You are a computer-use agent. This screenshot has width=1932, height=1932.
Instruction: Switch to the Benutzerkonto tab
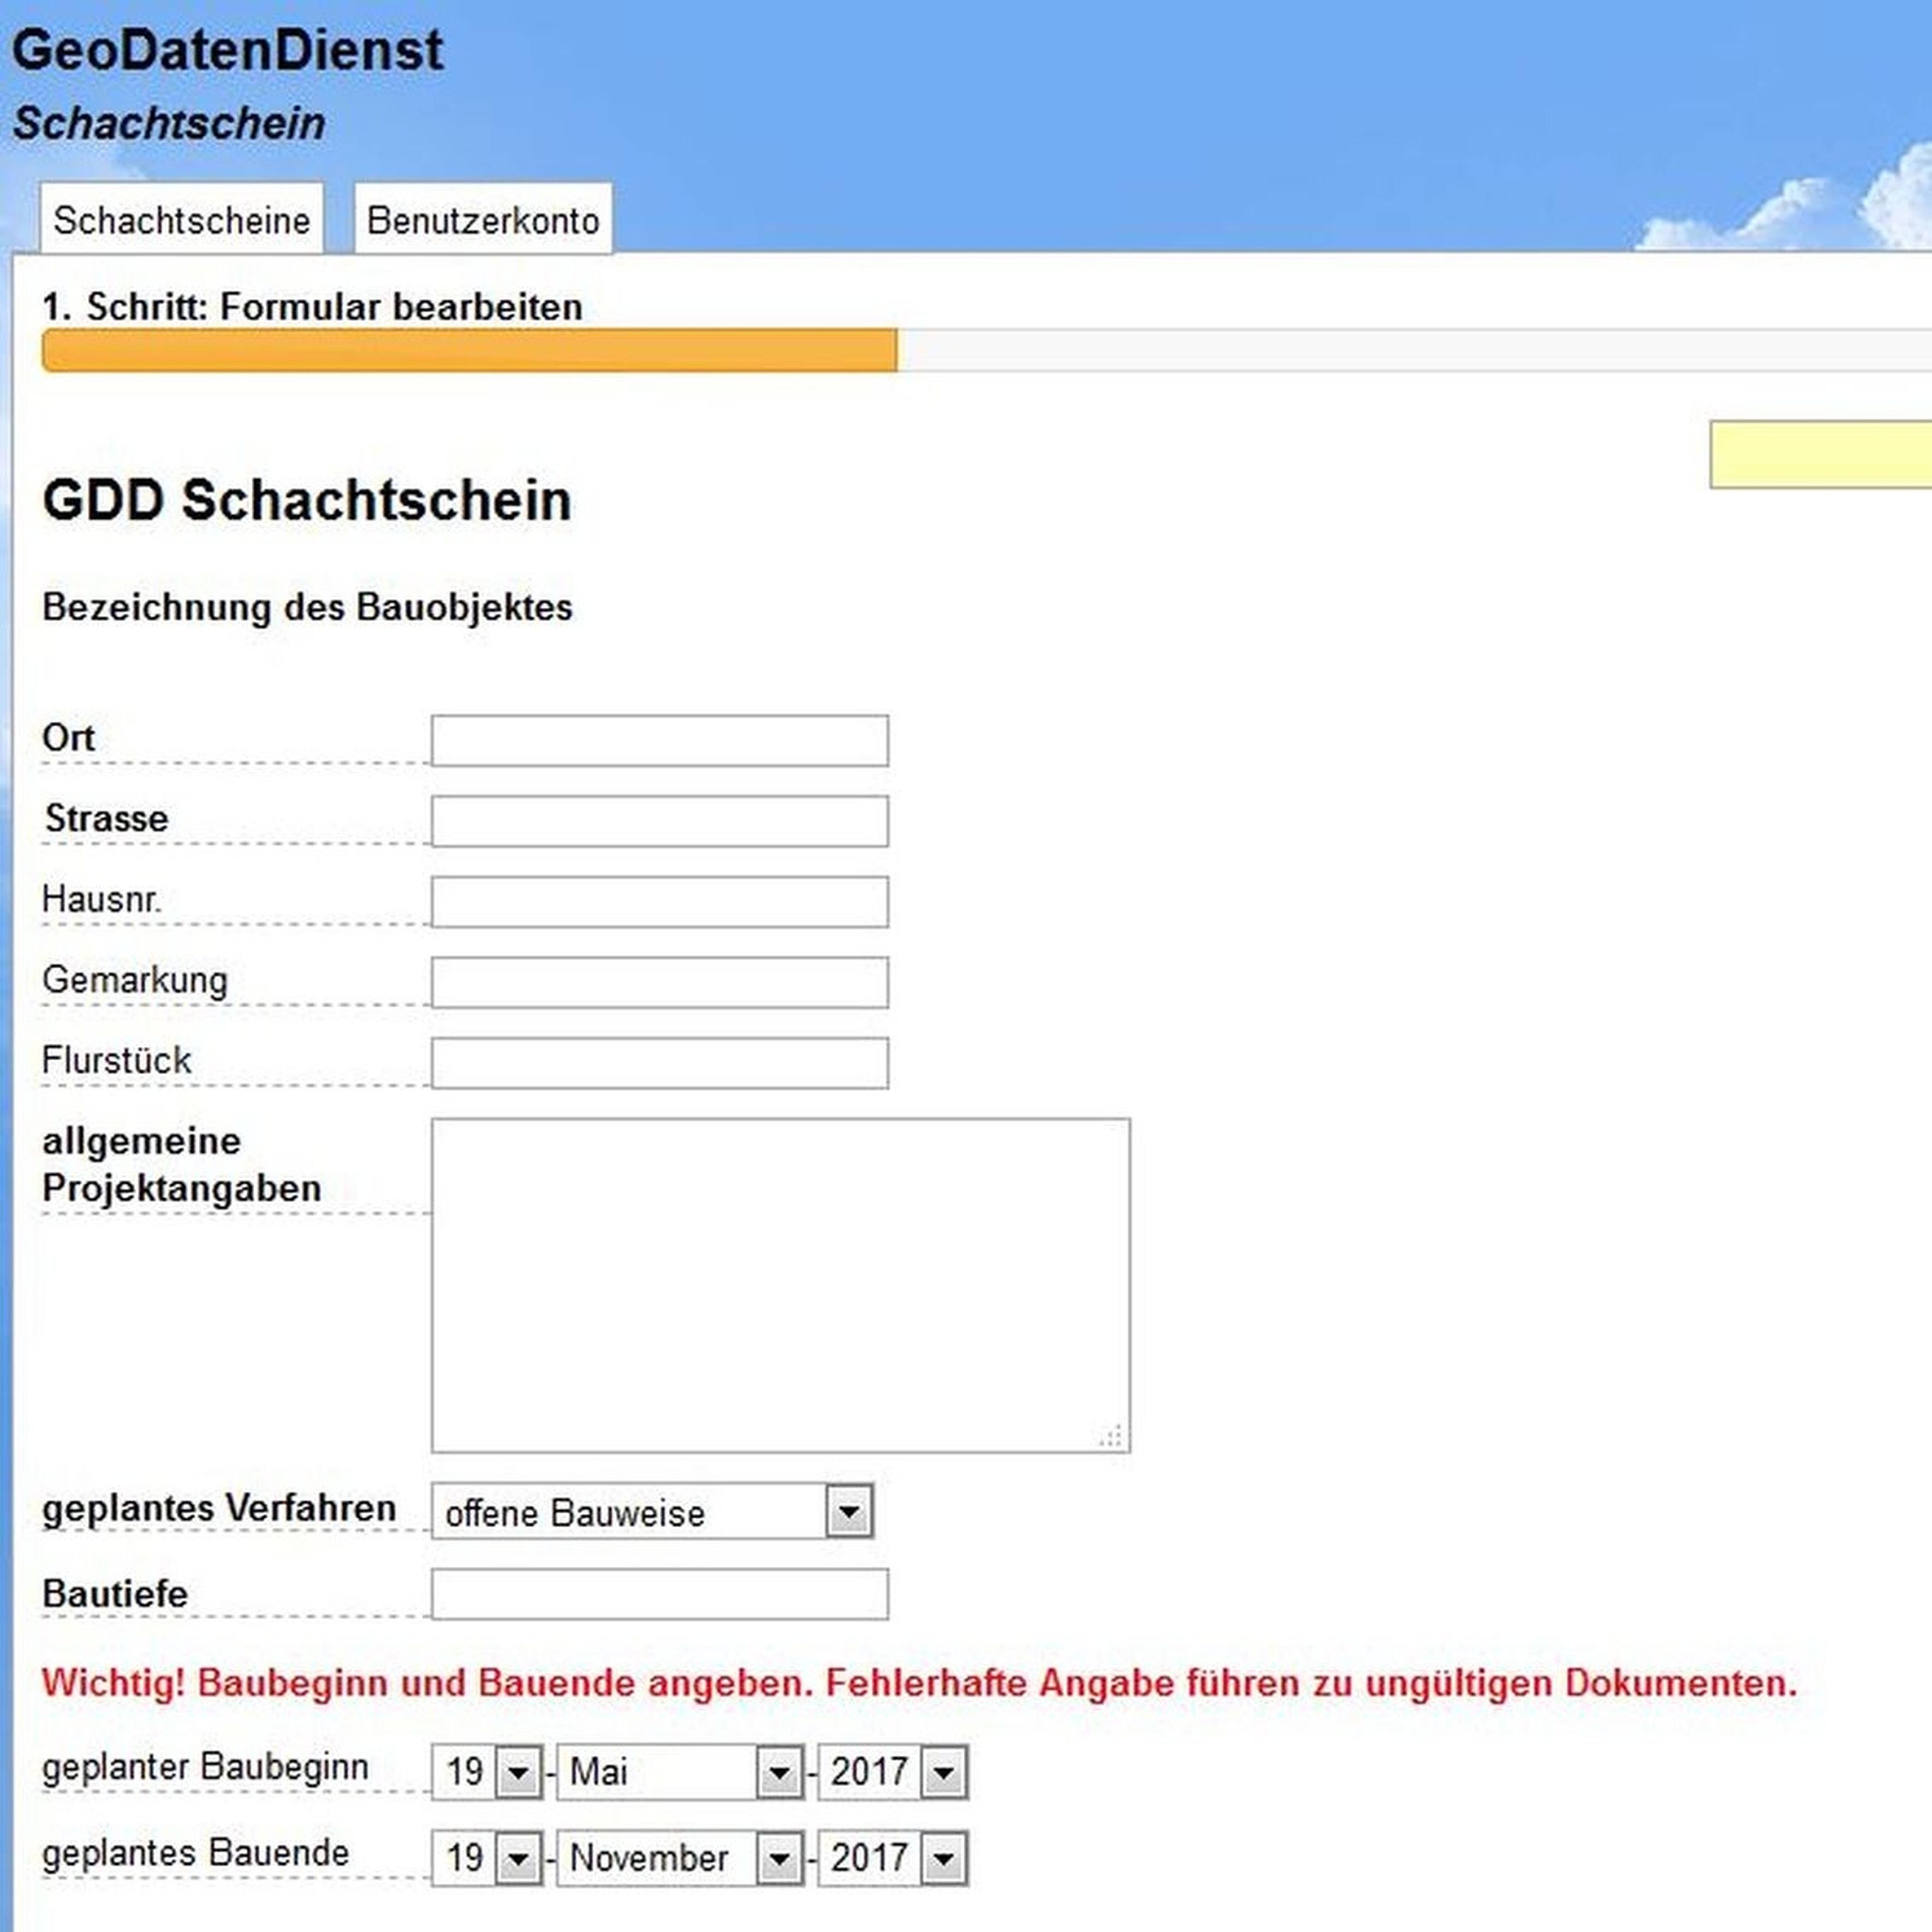tap(483, 219)
